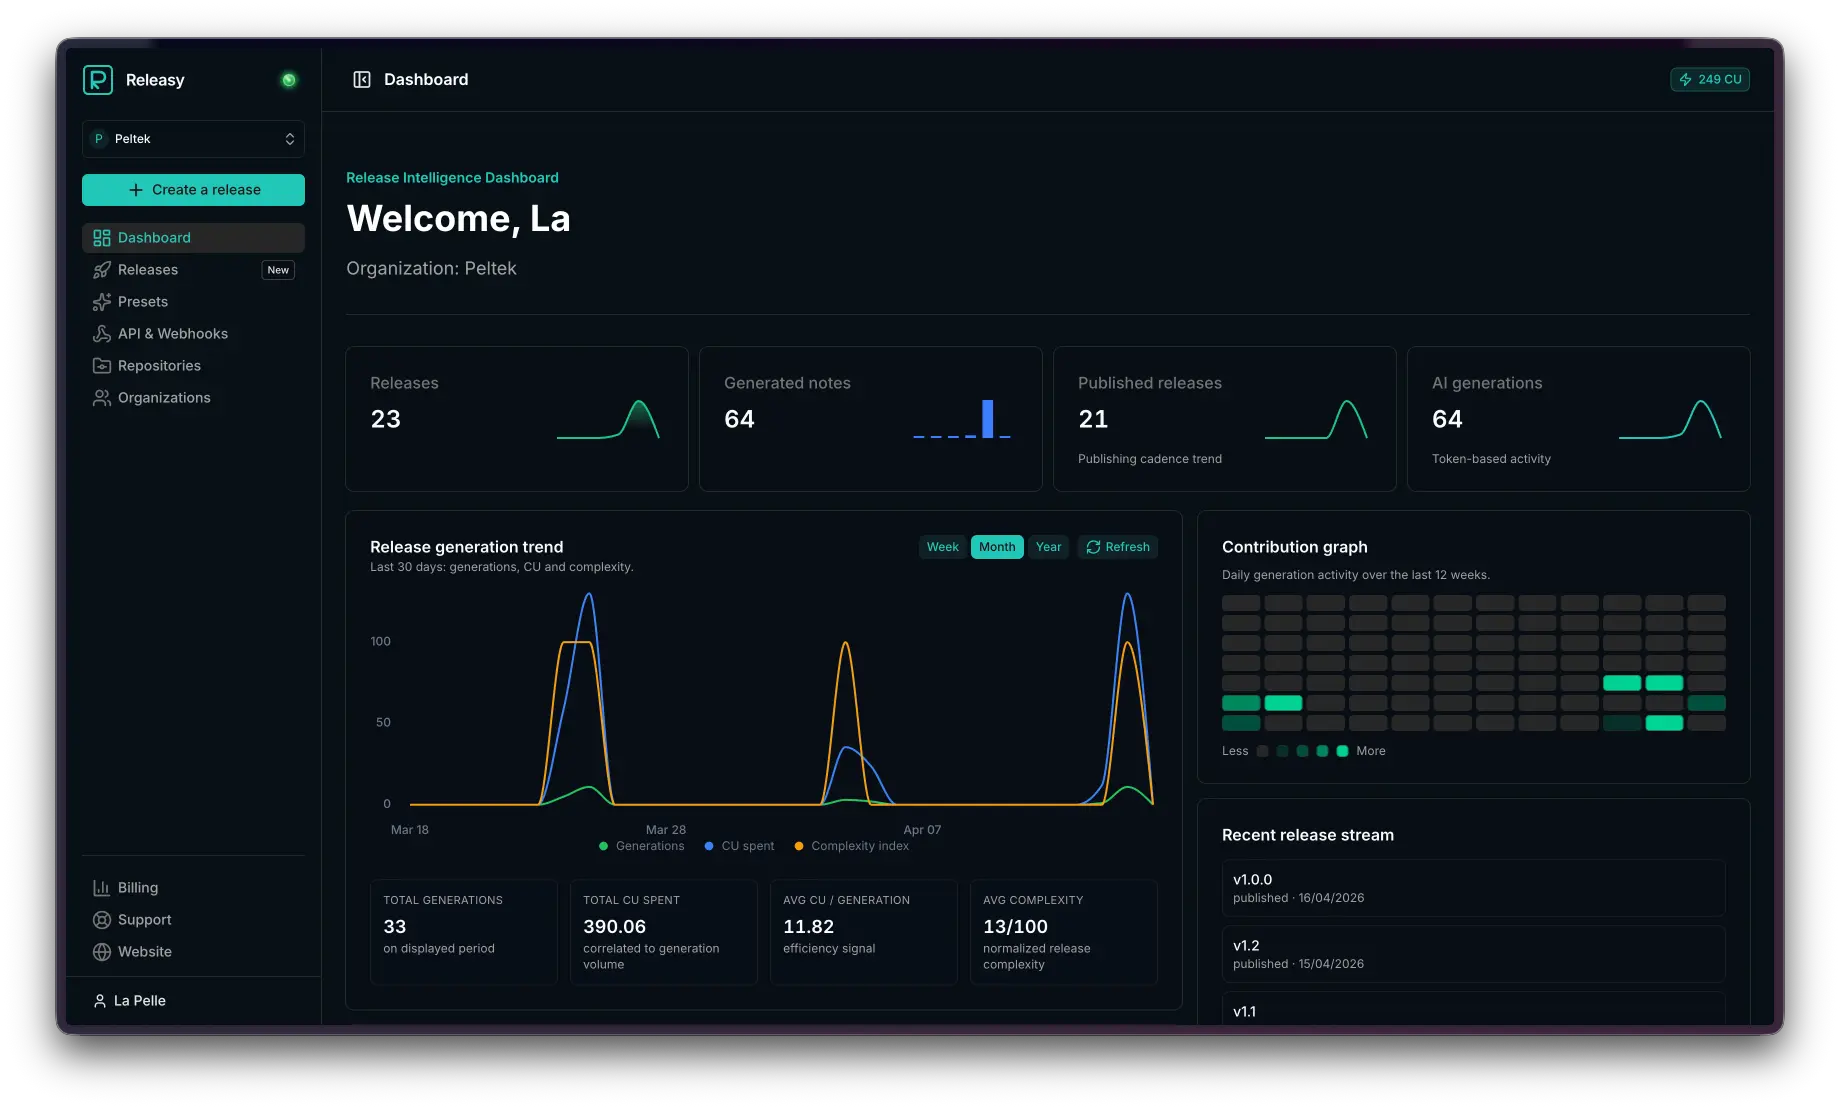Click the green status indicator dot
Image resolution: width=1840 pixels, height=1109 pixels.
point(289,80)
